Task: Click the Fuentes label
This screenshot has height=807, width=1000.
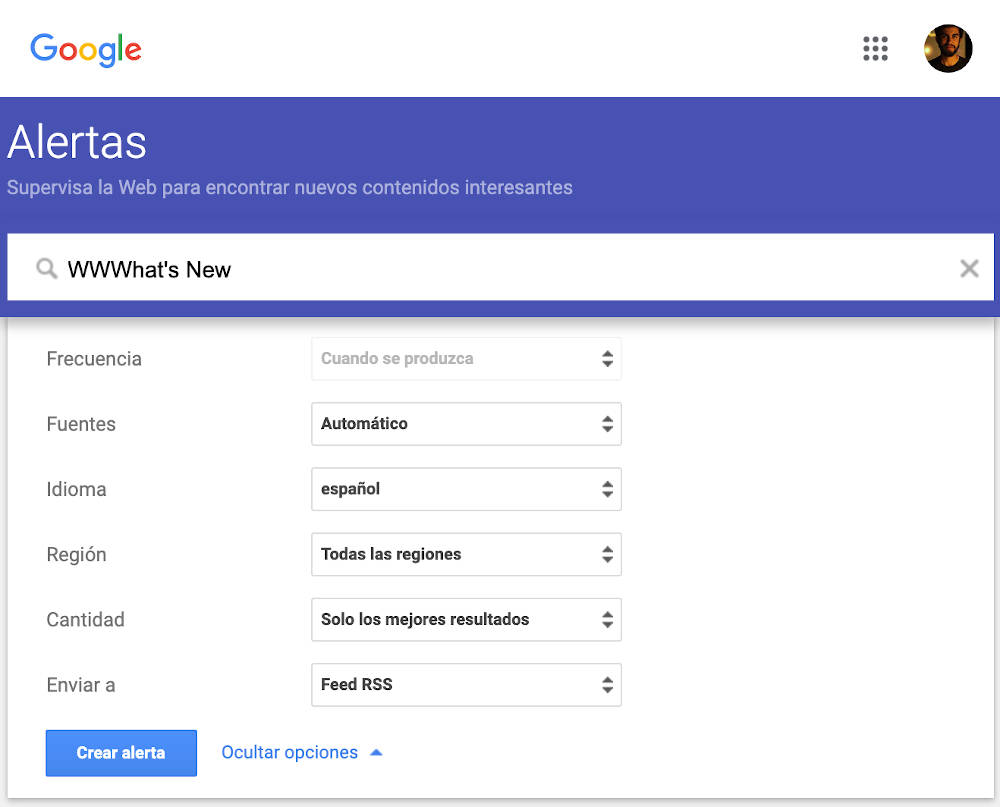Action: (x=81, y=424)
